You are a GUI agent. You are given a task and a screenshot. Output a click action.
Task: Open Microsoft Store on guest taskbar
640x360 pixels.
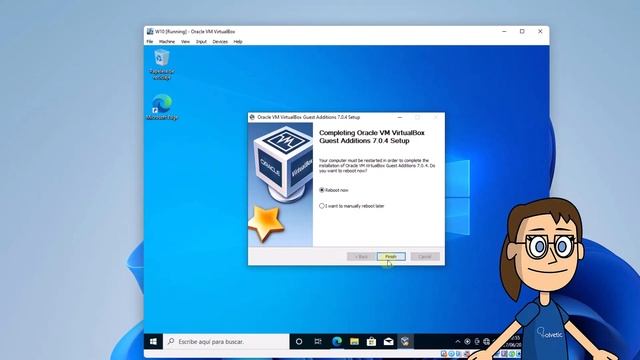click(x=371, y=342)
